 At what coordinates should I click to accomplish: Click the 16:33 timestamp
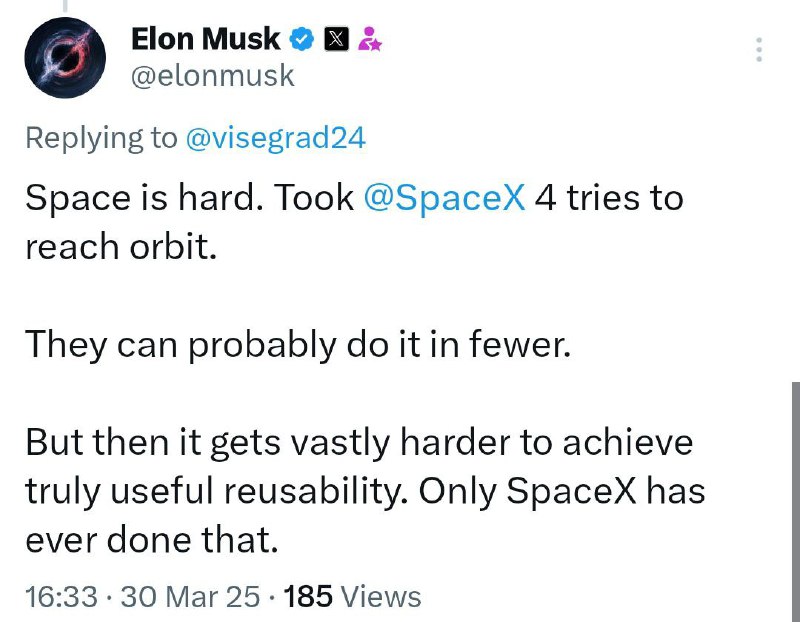point(61,596)
